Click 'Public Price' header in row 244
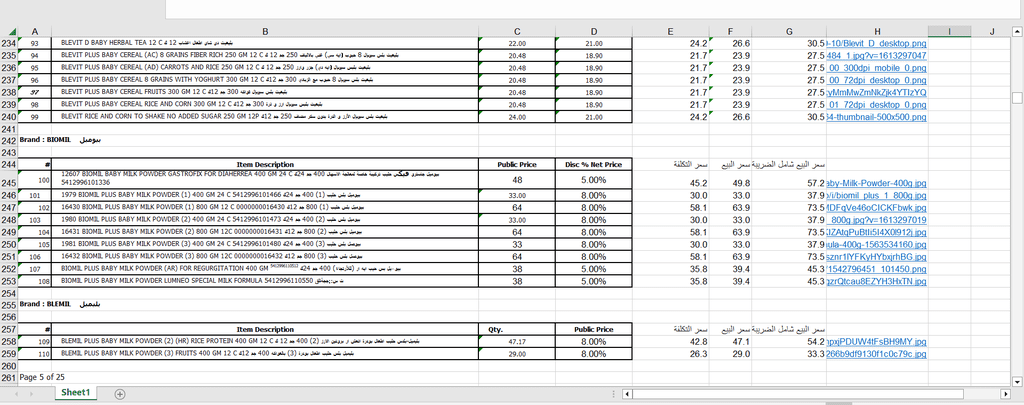The image size is (1024, 405). (517, 165)
